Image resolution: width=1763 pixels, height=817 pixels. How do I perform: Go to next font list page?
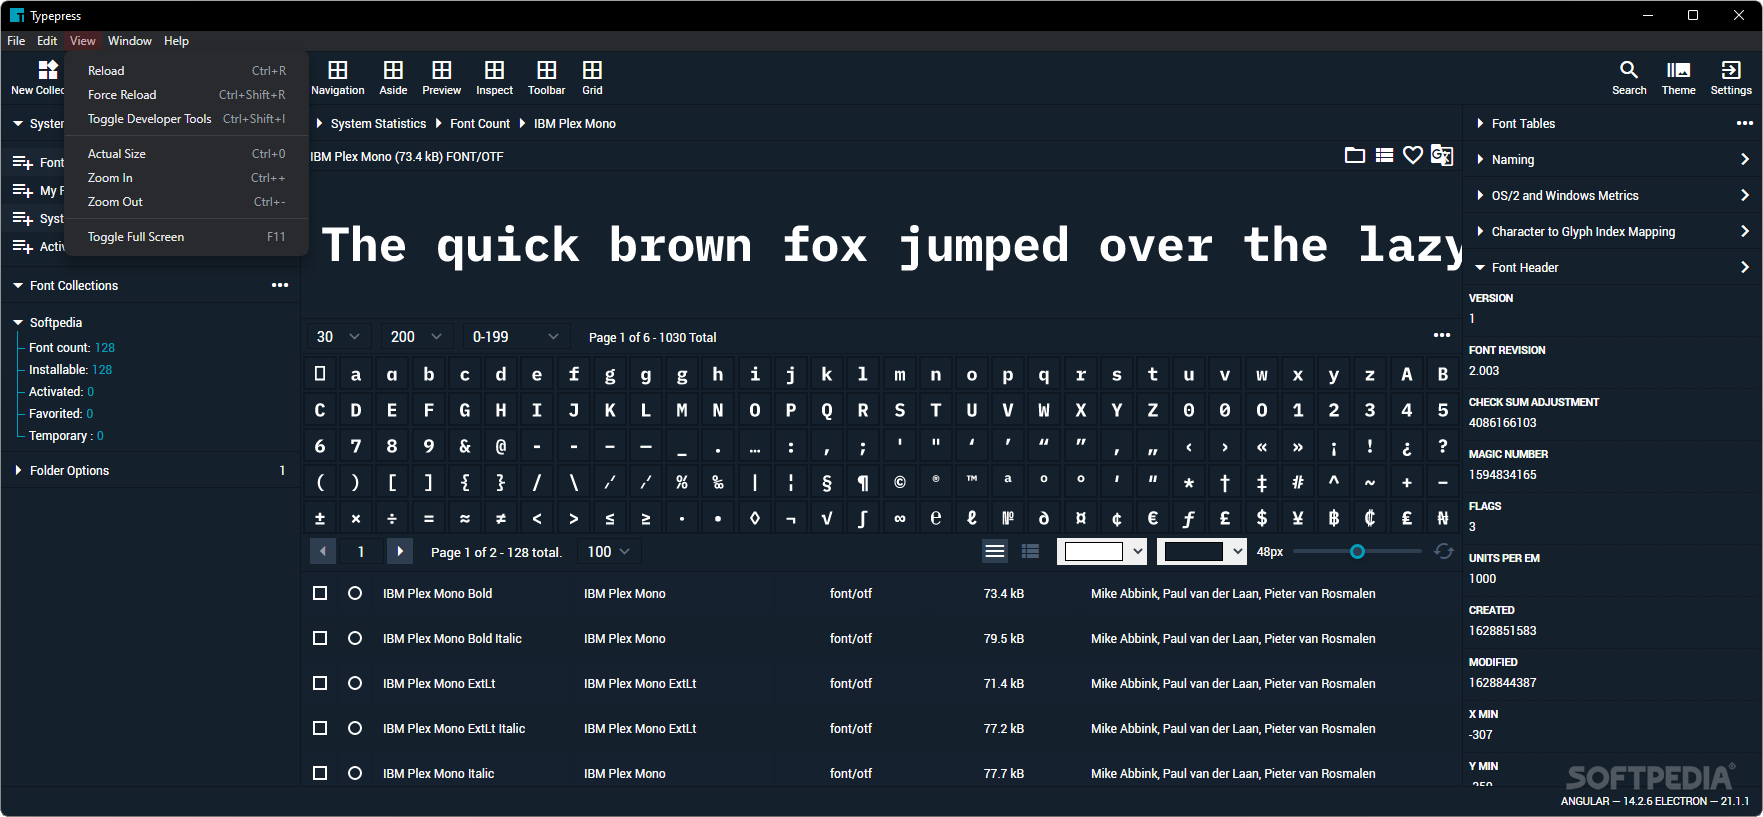tap(400, 551)
